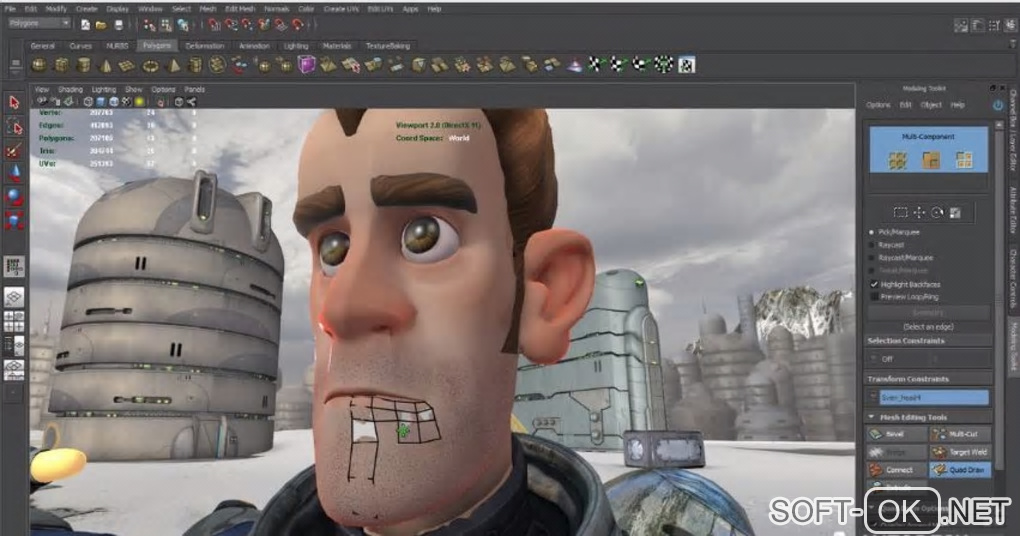Select the Pick/Marquee radio option
1020x536 pixels.
(x=872, y=232)
